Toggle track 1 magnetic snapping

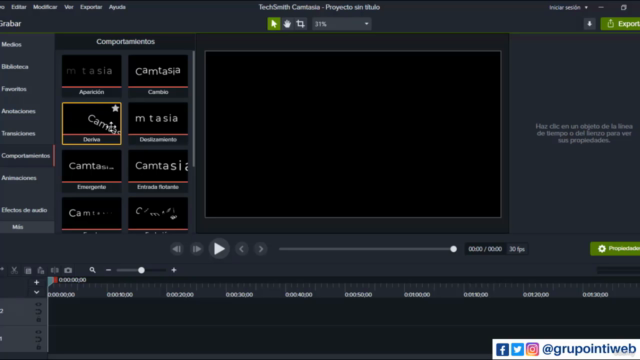pos(38,340)
